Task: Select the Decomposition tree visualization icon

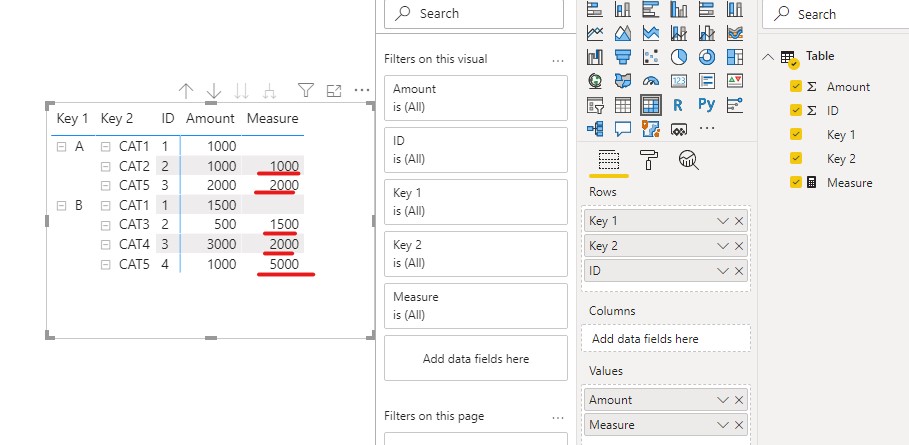Action: (x=595, y=129)
